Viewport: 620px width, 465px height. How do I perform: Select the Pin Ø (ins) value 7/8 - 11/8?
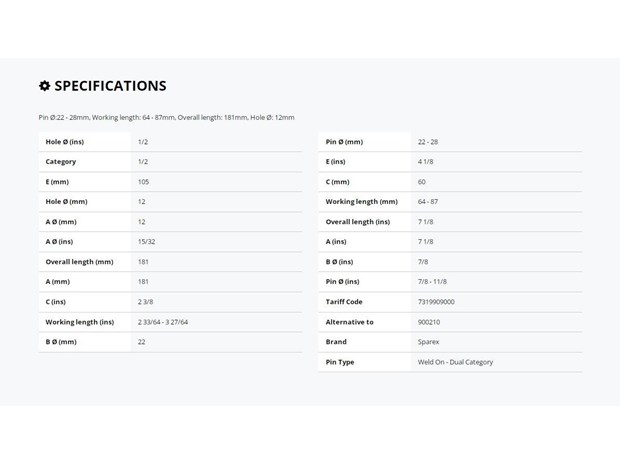pos(432,282)
